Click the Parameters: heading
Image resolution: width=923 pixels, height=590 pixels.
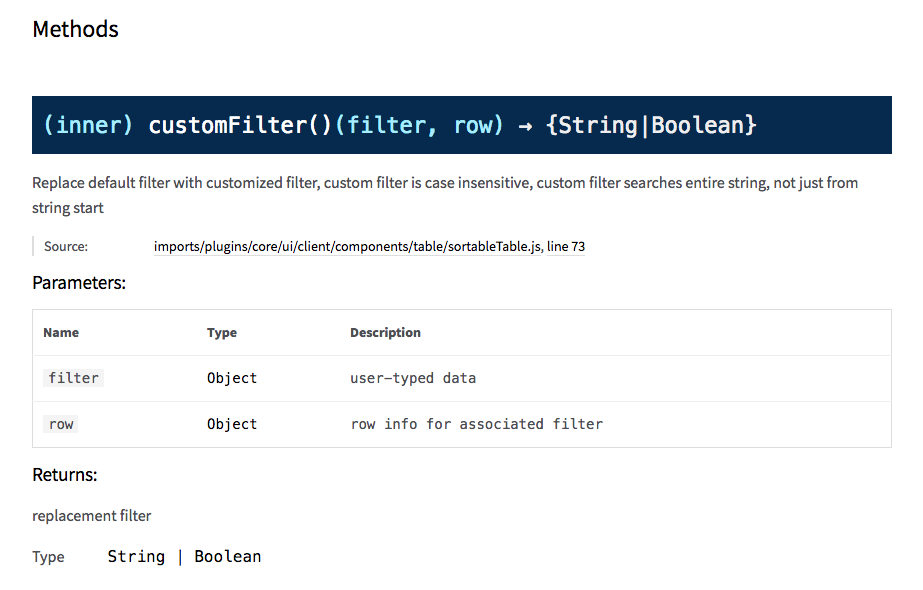coord(79,283)
